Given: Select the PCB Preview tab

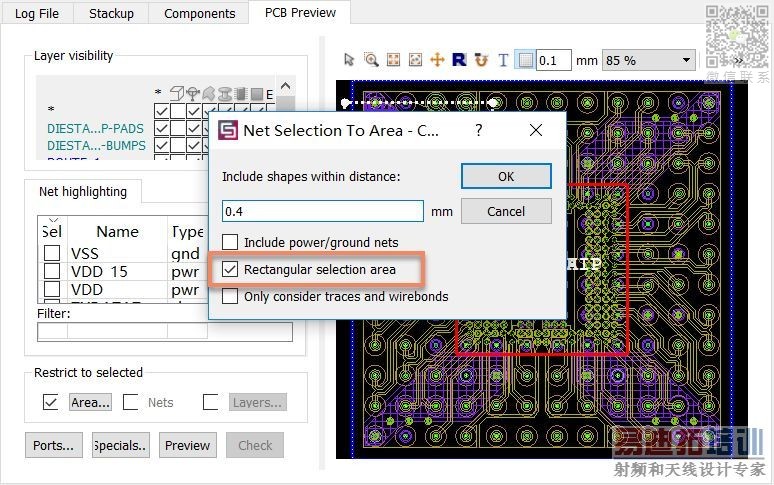Looking at the screenshot, I should pyautogui.click(x=300, y=12).
